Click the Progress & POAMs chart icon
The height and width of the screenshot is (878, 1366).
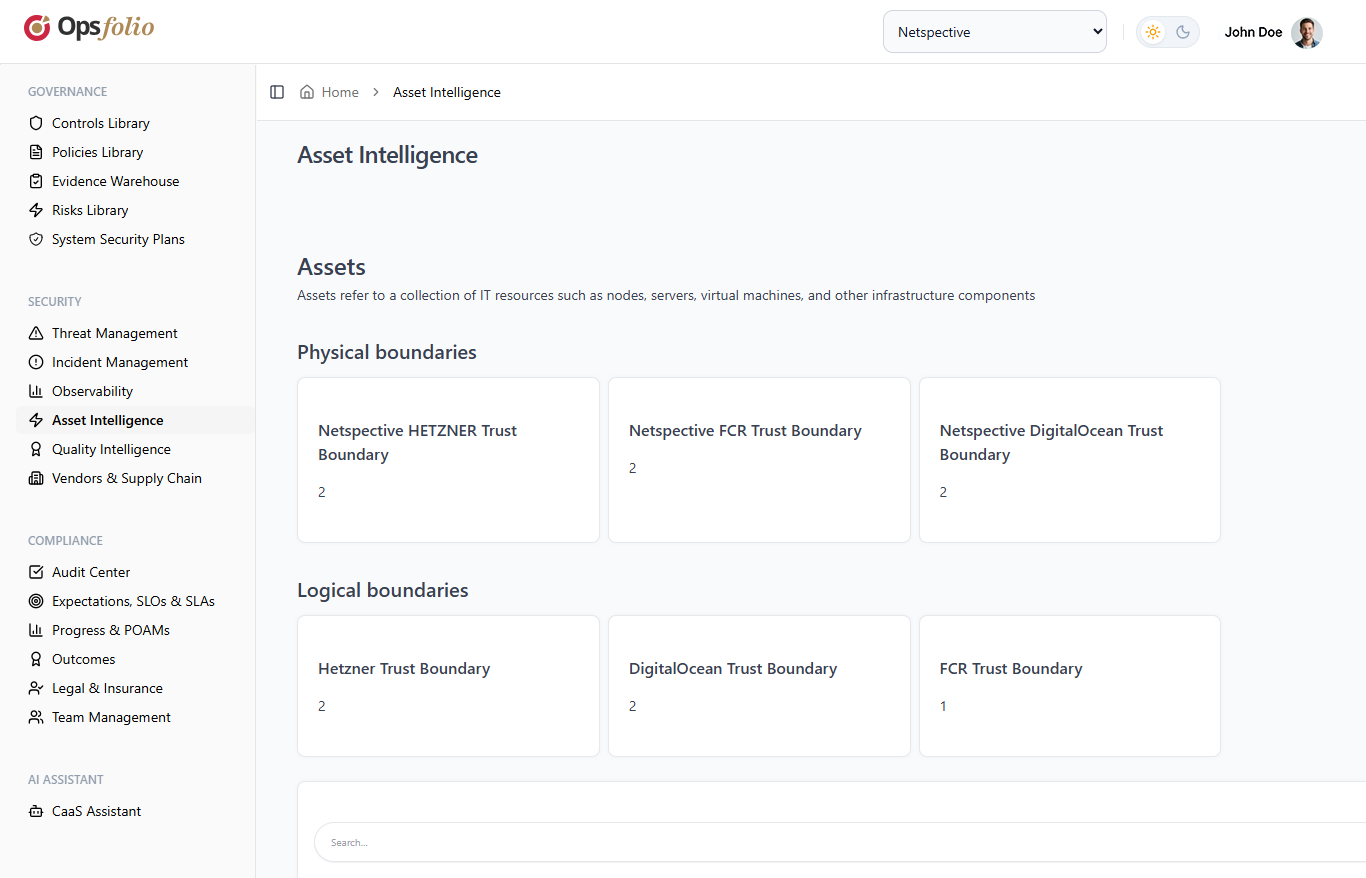point(36,630)
